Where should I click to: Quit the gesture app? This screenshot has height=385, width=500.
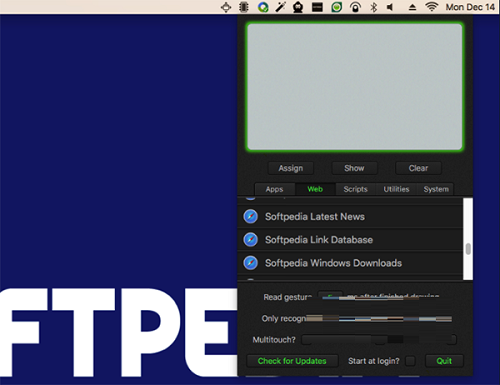[444, 361]
